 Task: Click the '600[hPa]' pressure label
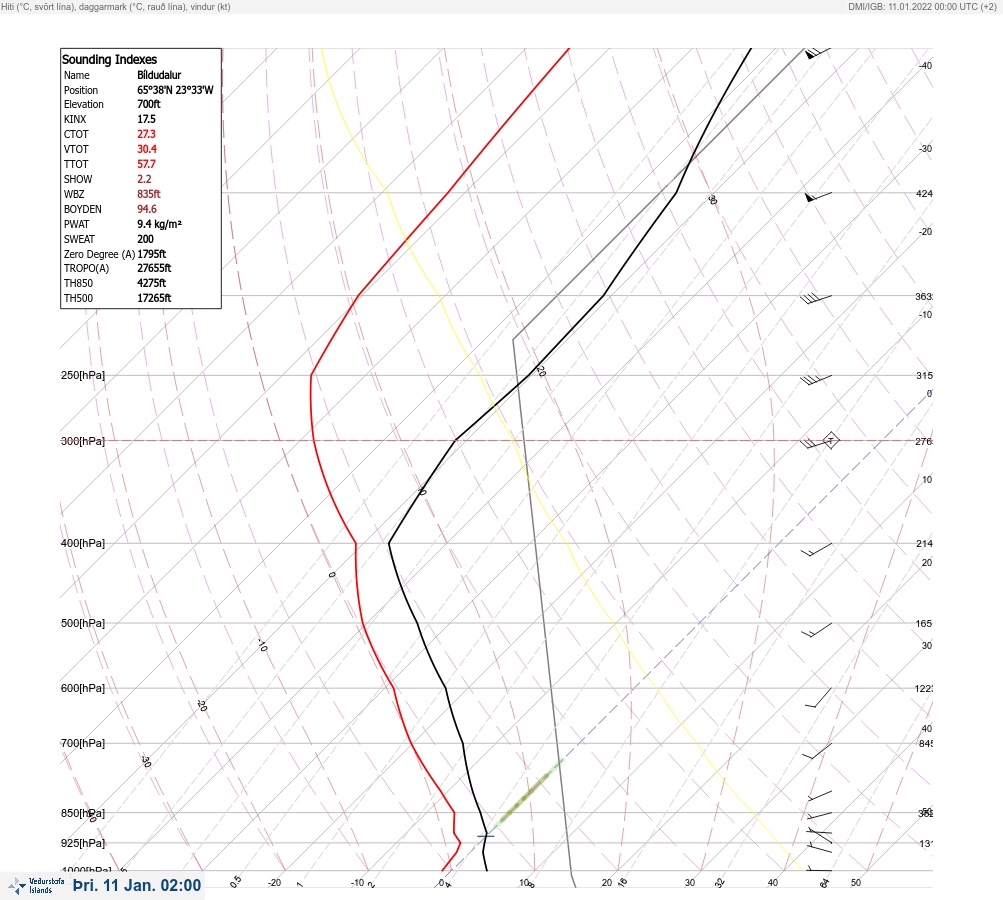[83, 688]
